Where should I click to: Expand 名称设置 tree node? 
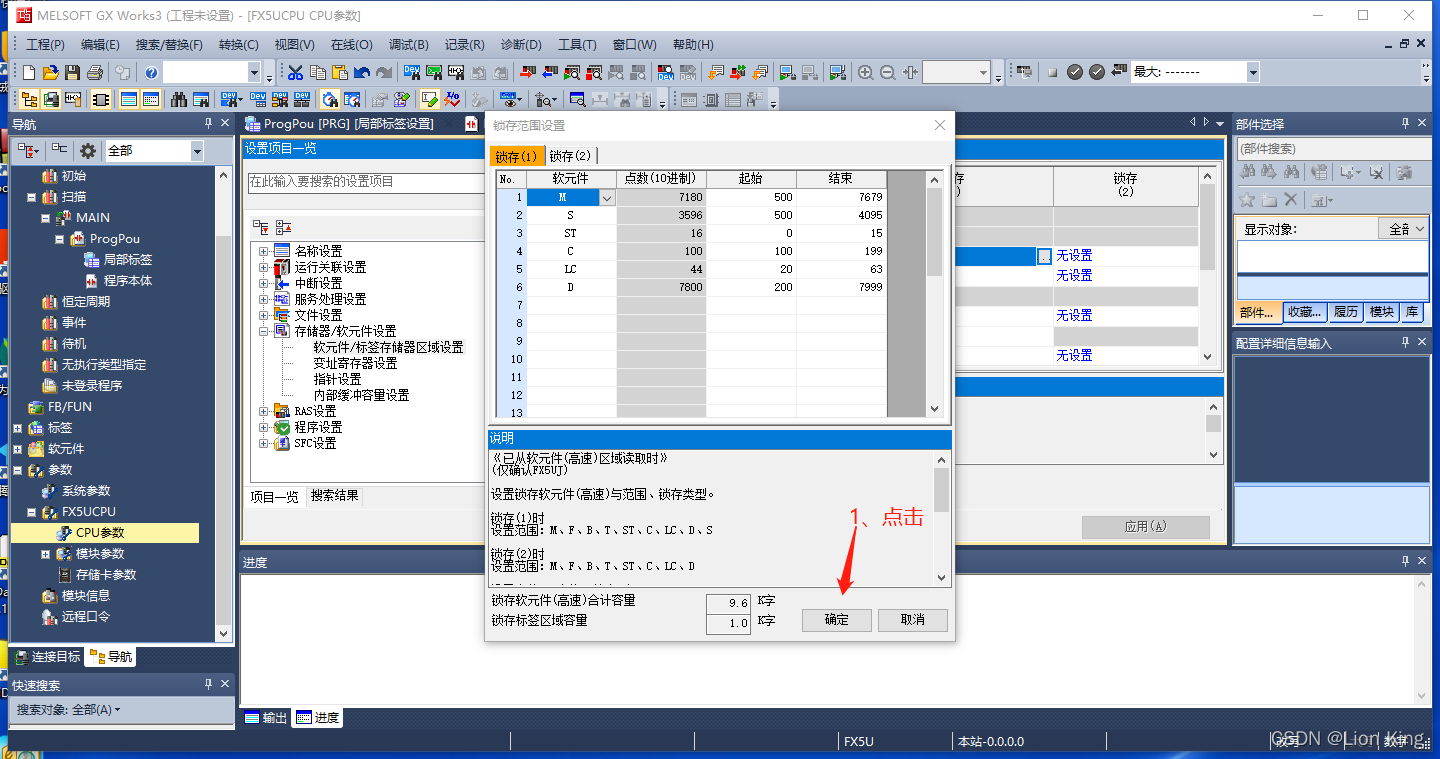point(264,251)
